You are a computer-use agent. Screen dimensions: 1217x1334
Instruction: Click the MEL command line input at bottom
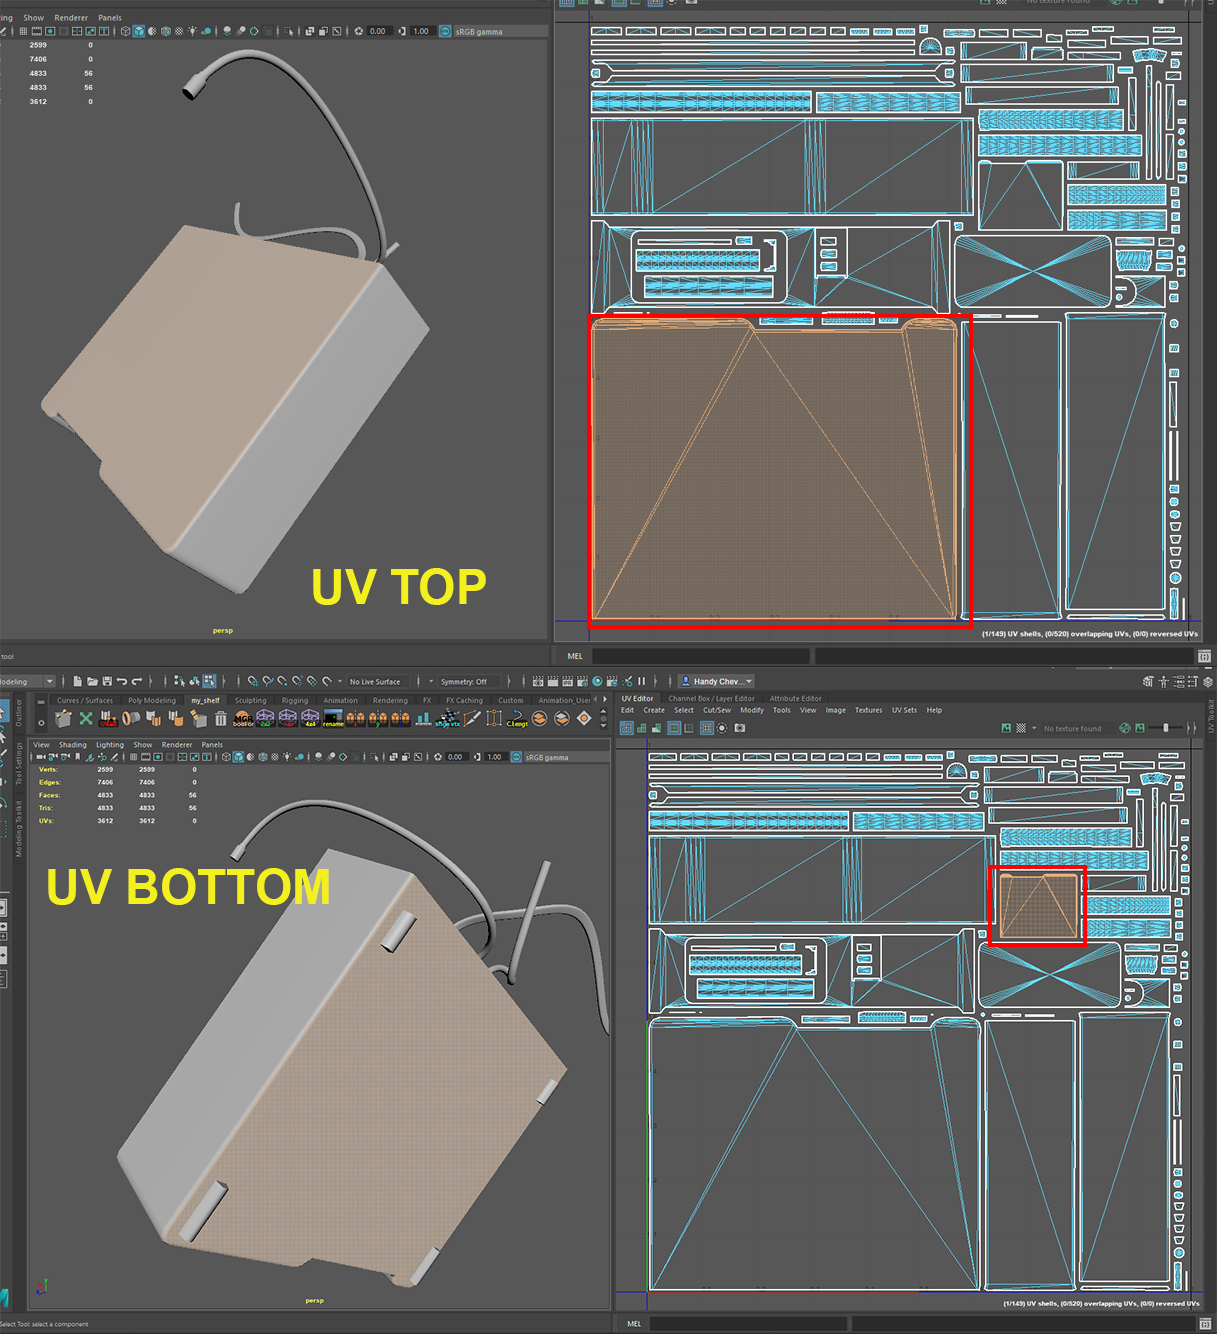coord(748,1323)
